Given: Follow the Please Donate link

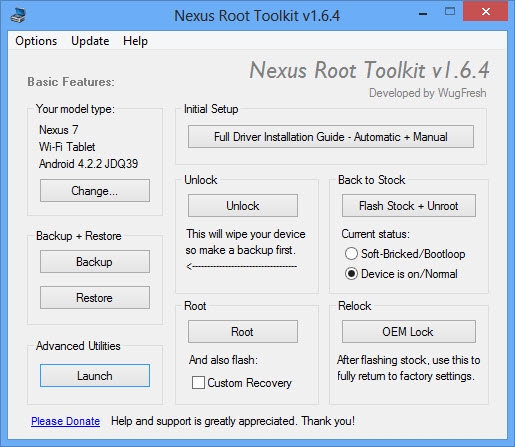Looking at the screenshot, I should (66, 421).
